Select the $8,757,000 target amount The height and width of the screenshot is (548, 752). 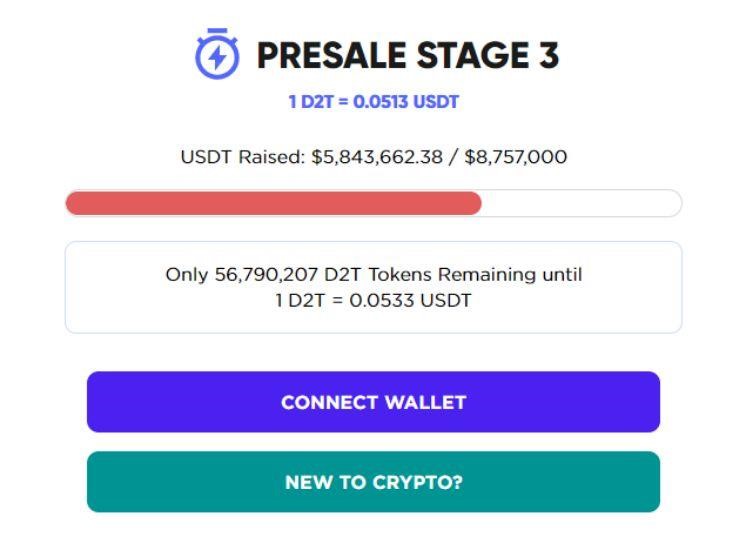pyautogui.click(x=516, y=157)
